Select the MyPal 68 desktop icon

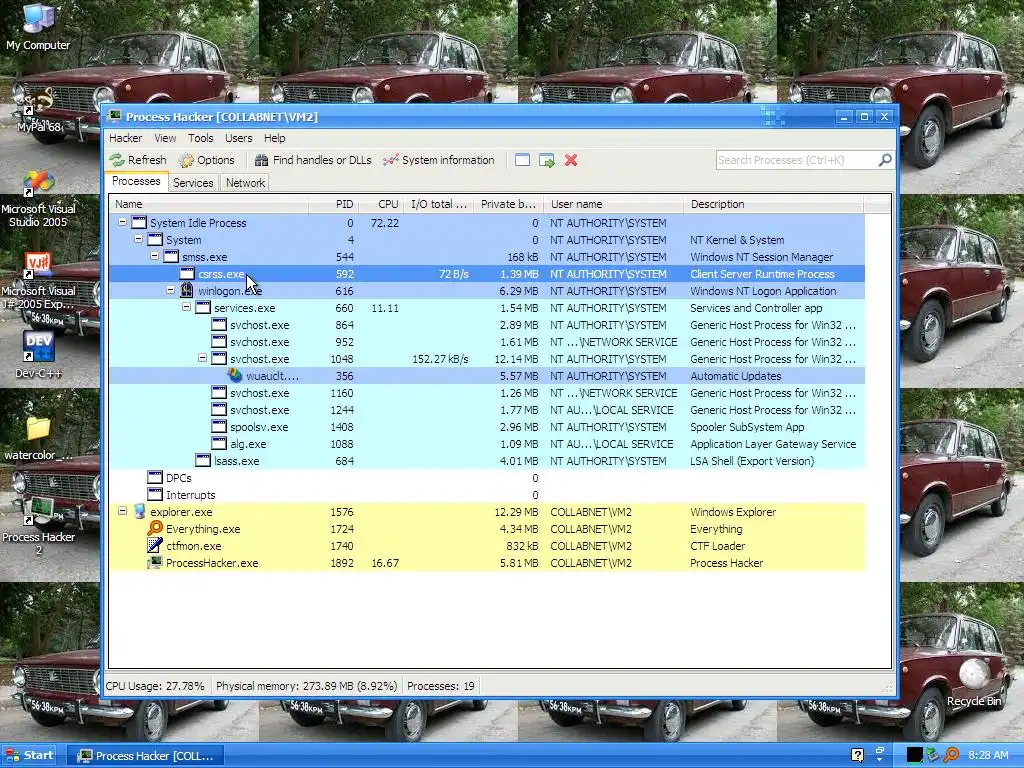coord(38,110)
